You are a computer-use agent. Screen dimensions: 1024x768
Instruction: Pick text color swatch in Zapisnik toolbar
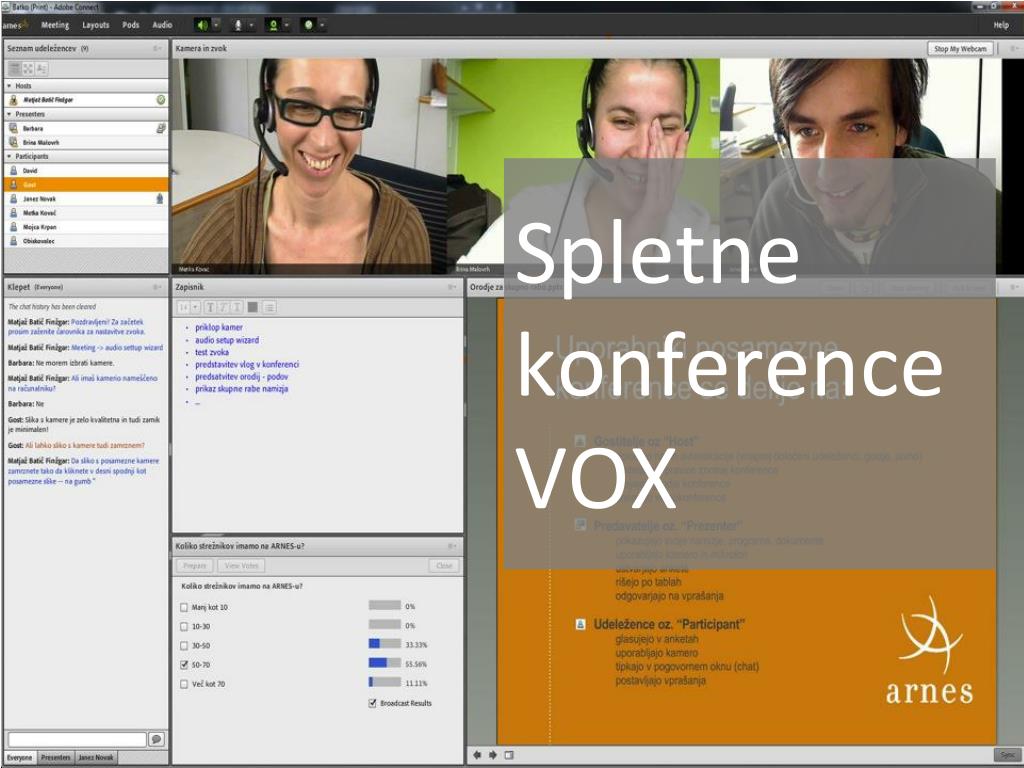pos(253,307)
